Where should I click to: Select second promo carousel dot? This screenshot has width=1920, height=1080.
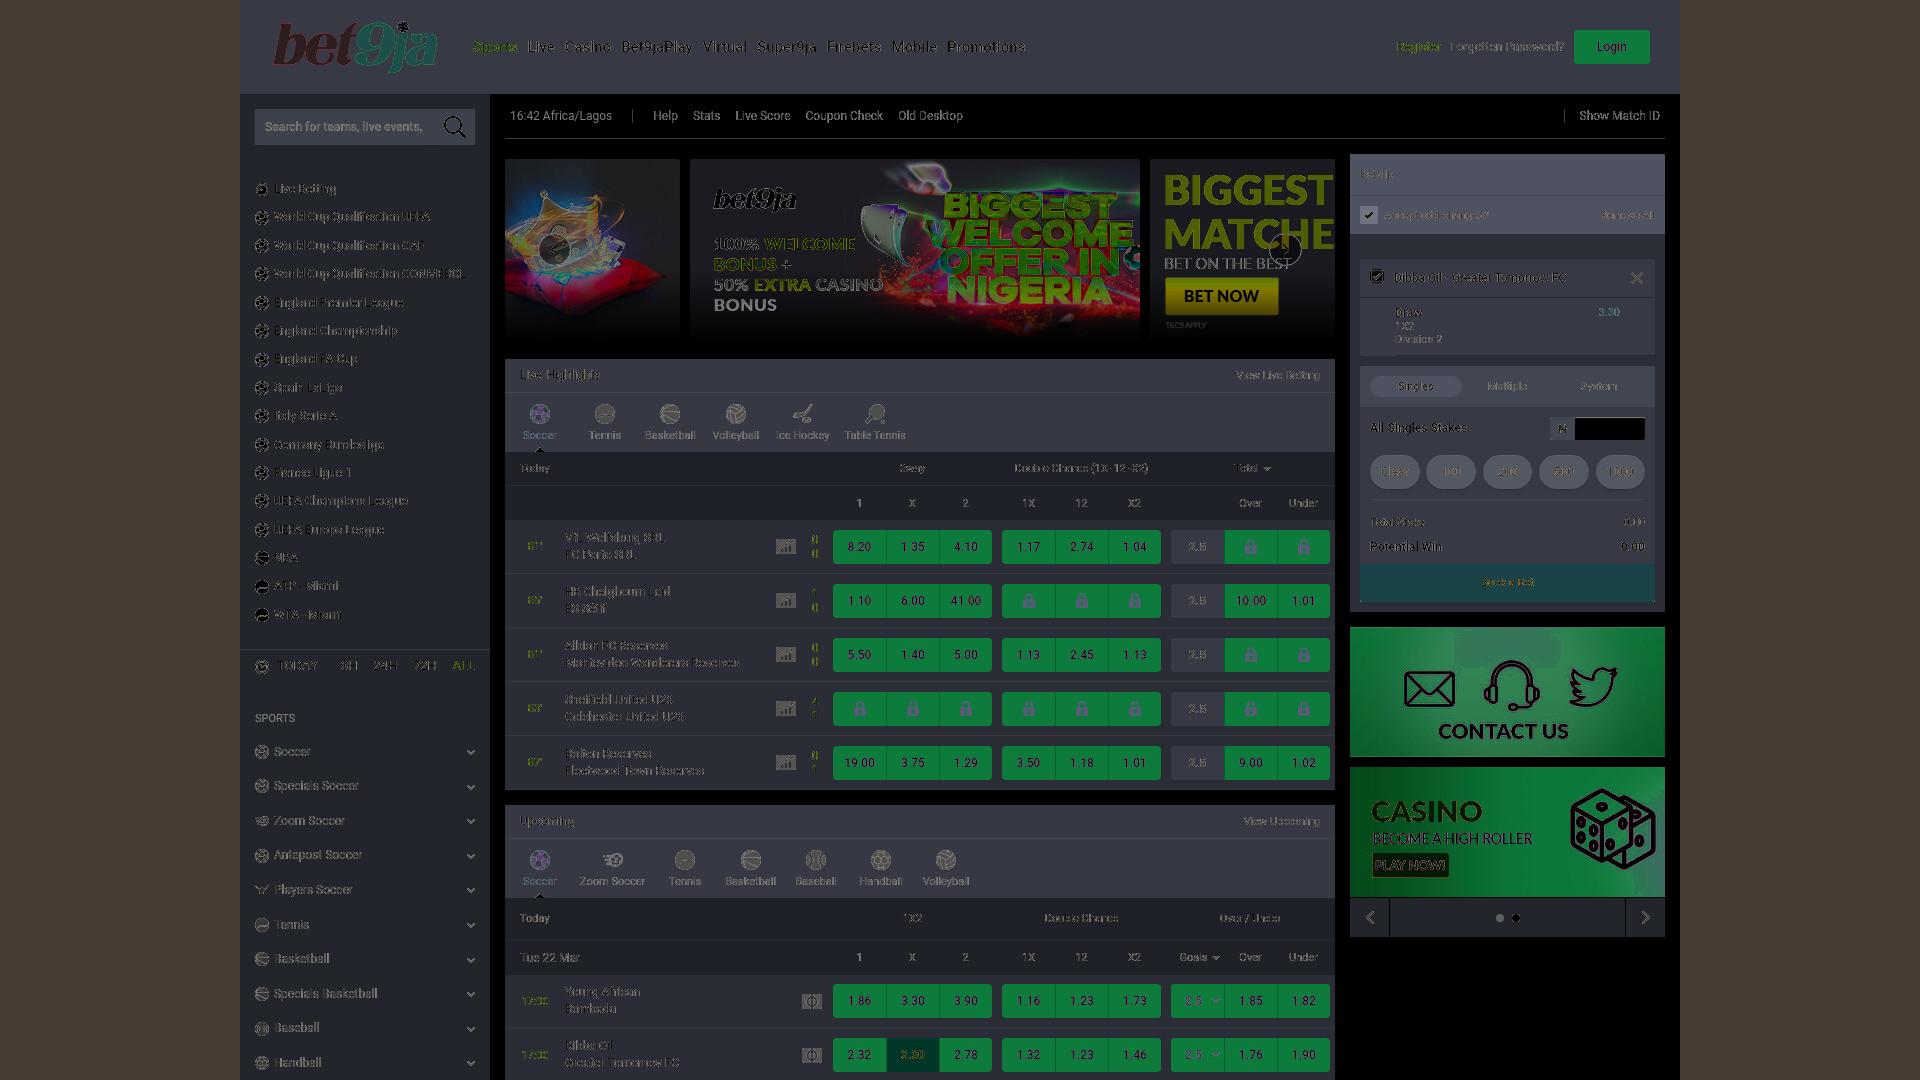1516,918
